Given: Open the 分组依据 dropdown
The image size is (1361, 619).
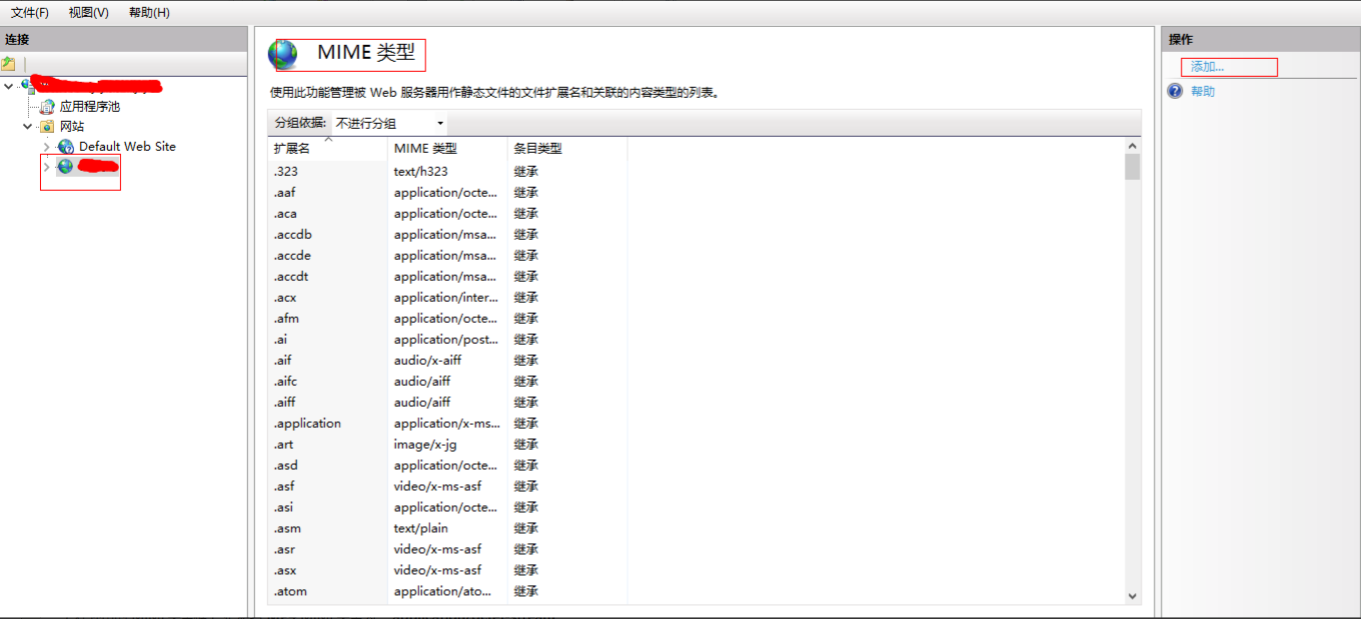Looking at the screenshot, I should point(390,123).
